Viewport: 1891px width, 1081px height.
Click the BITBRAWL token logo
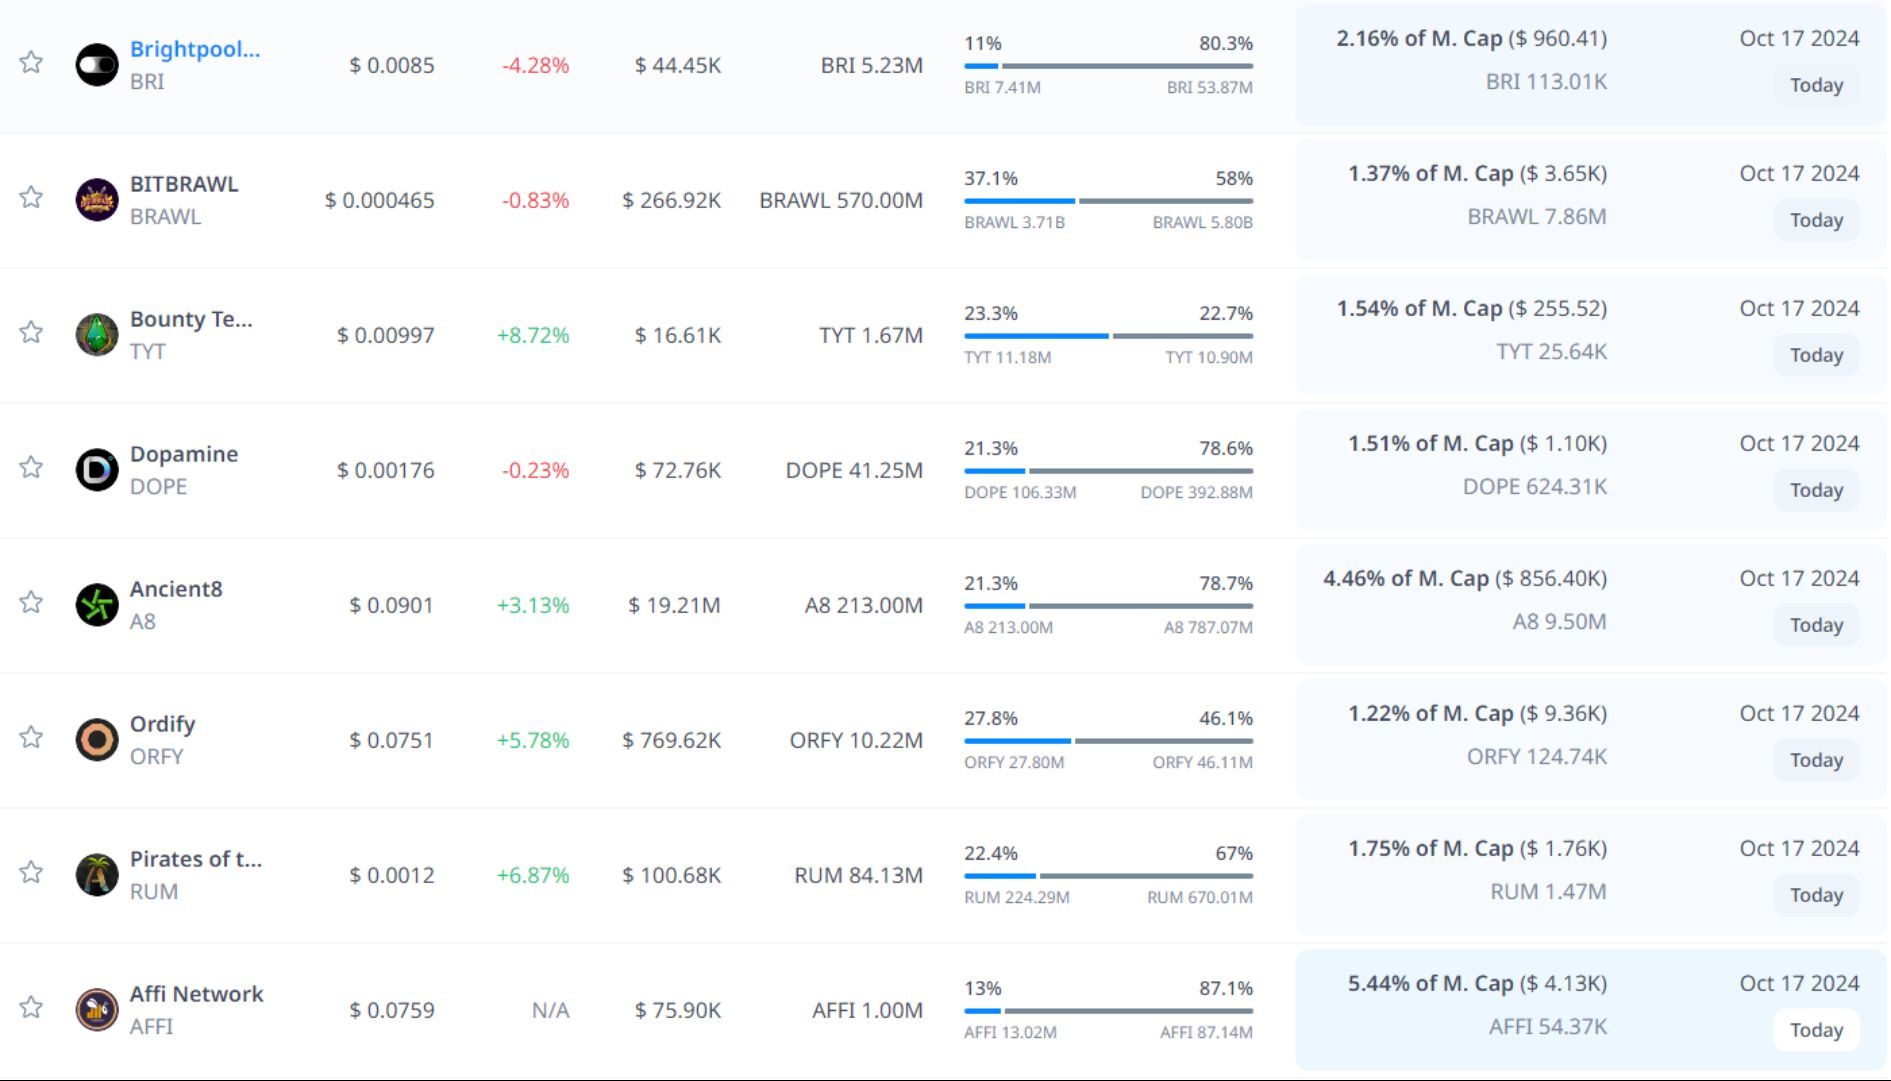[97, 200]
